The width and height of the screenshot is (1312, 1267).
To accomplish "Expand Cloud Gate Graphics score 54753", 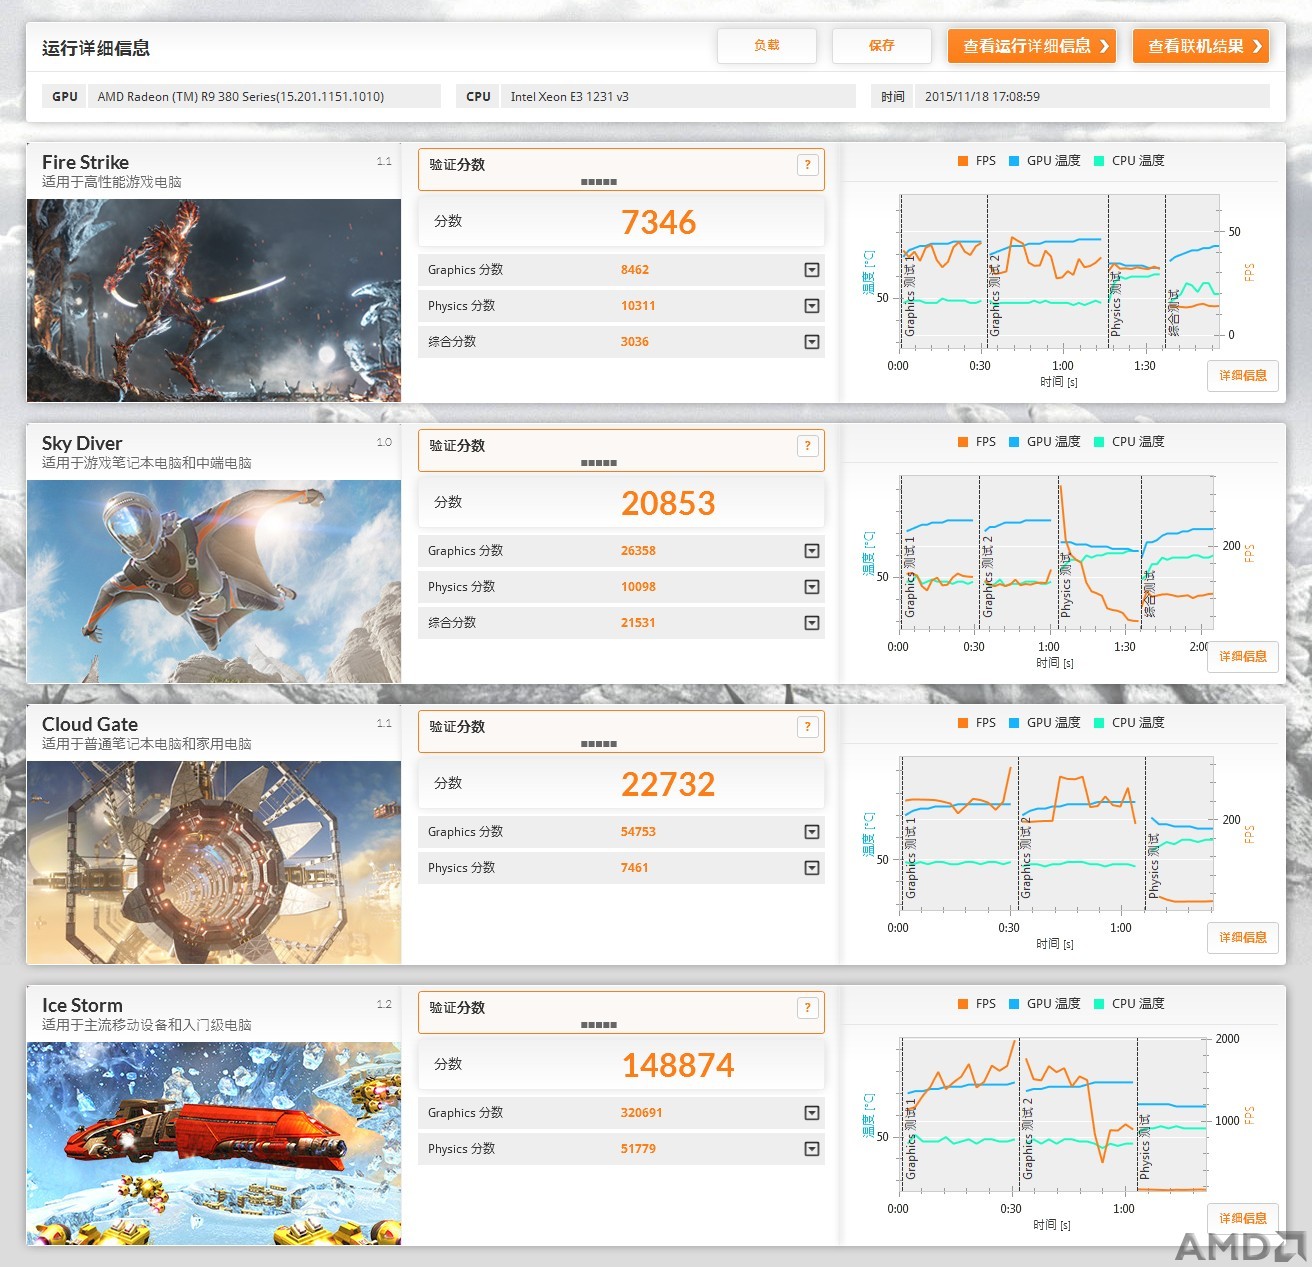I will tap(812, 832).
